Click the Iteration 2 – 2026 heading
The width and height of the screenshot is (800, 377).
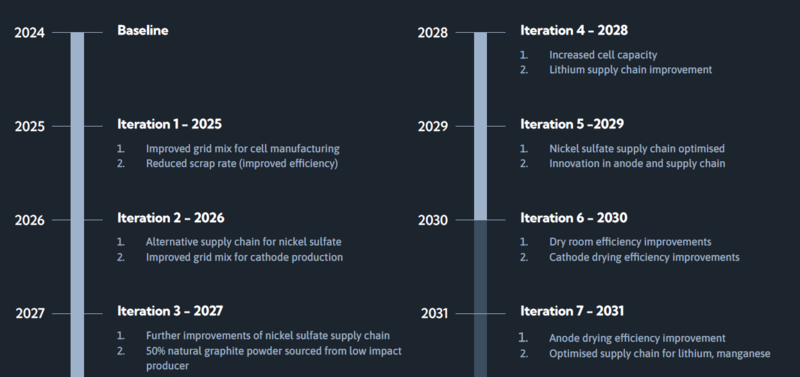(170, 218)
